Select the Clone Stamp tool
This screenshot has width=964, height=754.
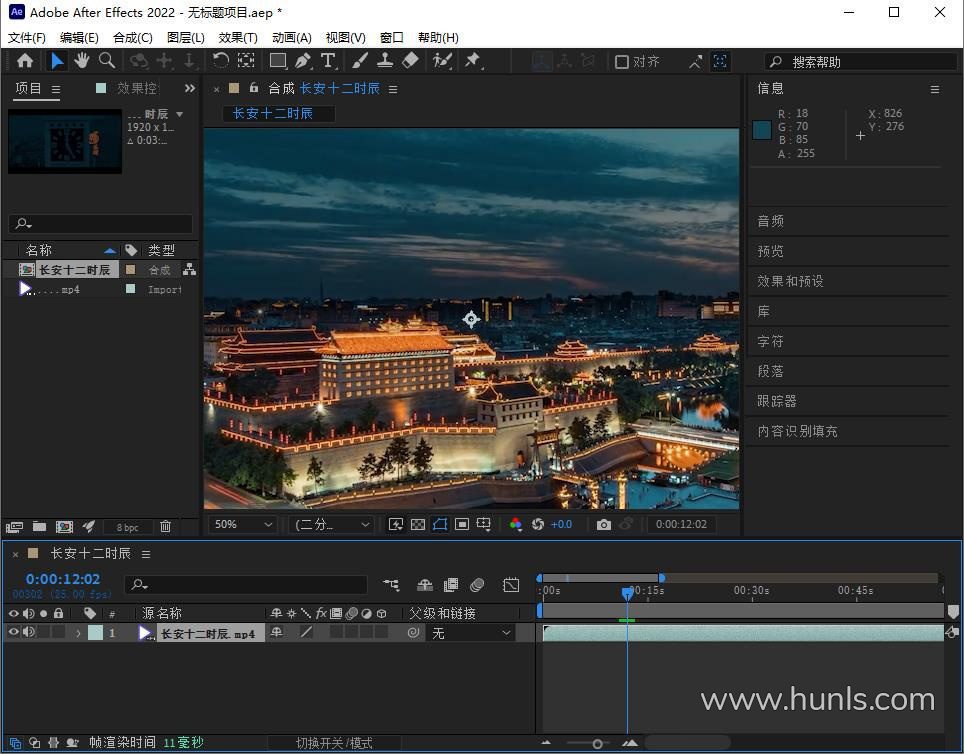point(384,61)
